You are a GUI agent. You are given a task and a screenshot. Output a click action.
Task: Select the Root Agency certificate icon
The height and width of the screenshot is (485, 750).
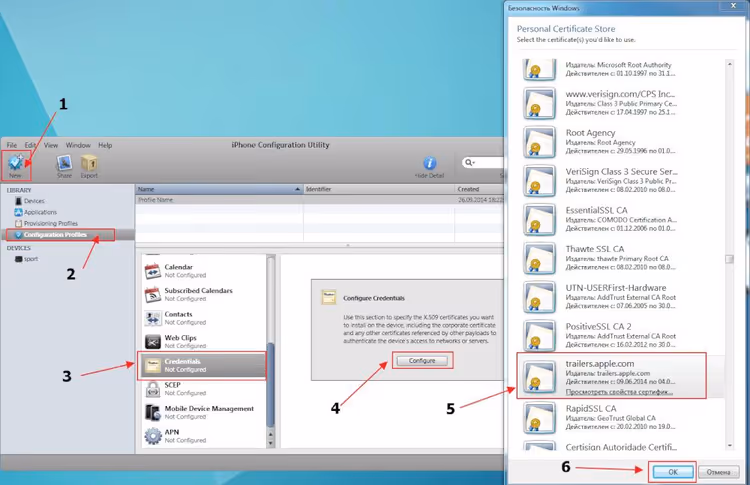pyautogui.click(x=540, y=142)
